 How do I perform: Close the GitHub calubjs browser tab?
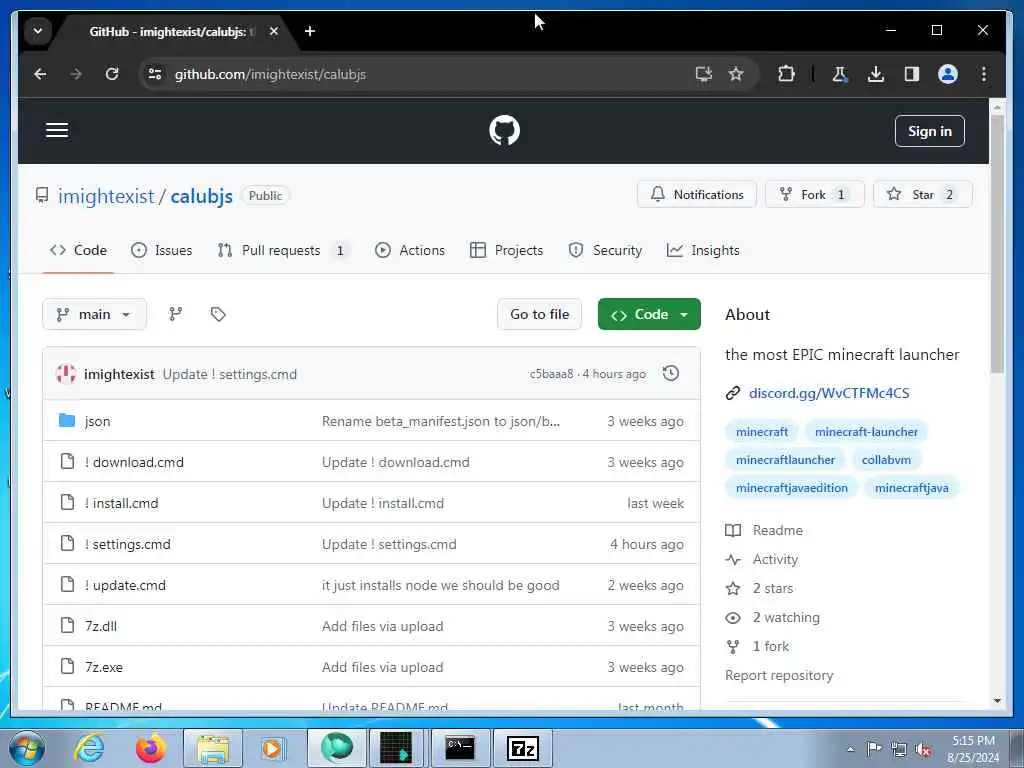(274, 31)
